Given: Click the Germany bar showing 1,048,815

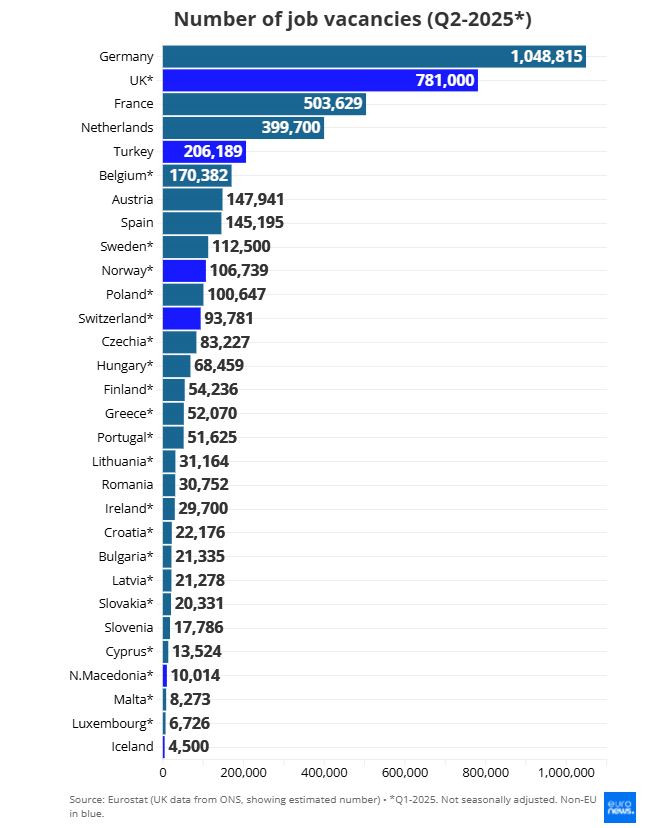Looking at the screenshot, I should [373, 57].
